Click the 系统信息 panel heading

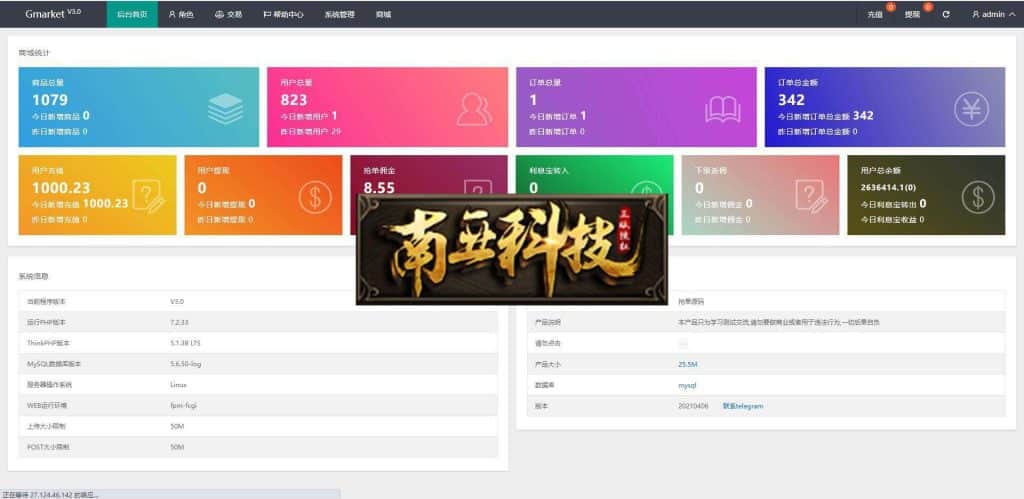pyautogui.click(x=33, y=276)
